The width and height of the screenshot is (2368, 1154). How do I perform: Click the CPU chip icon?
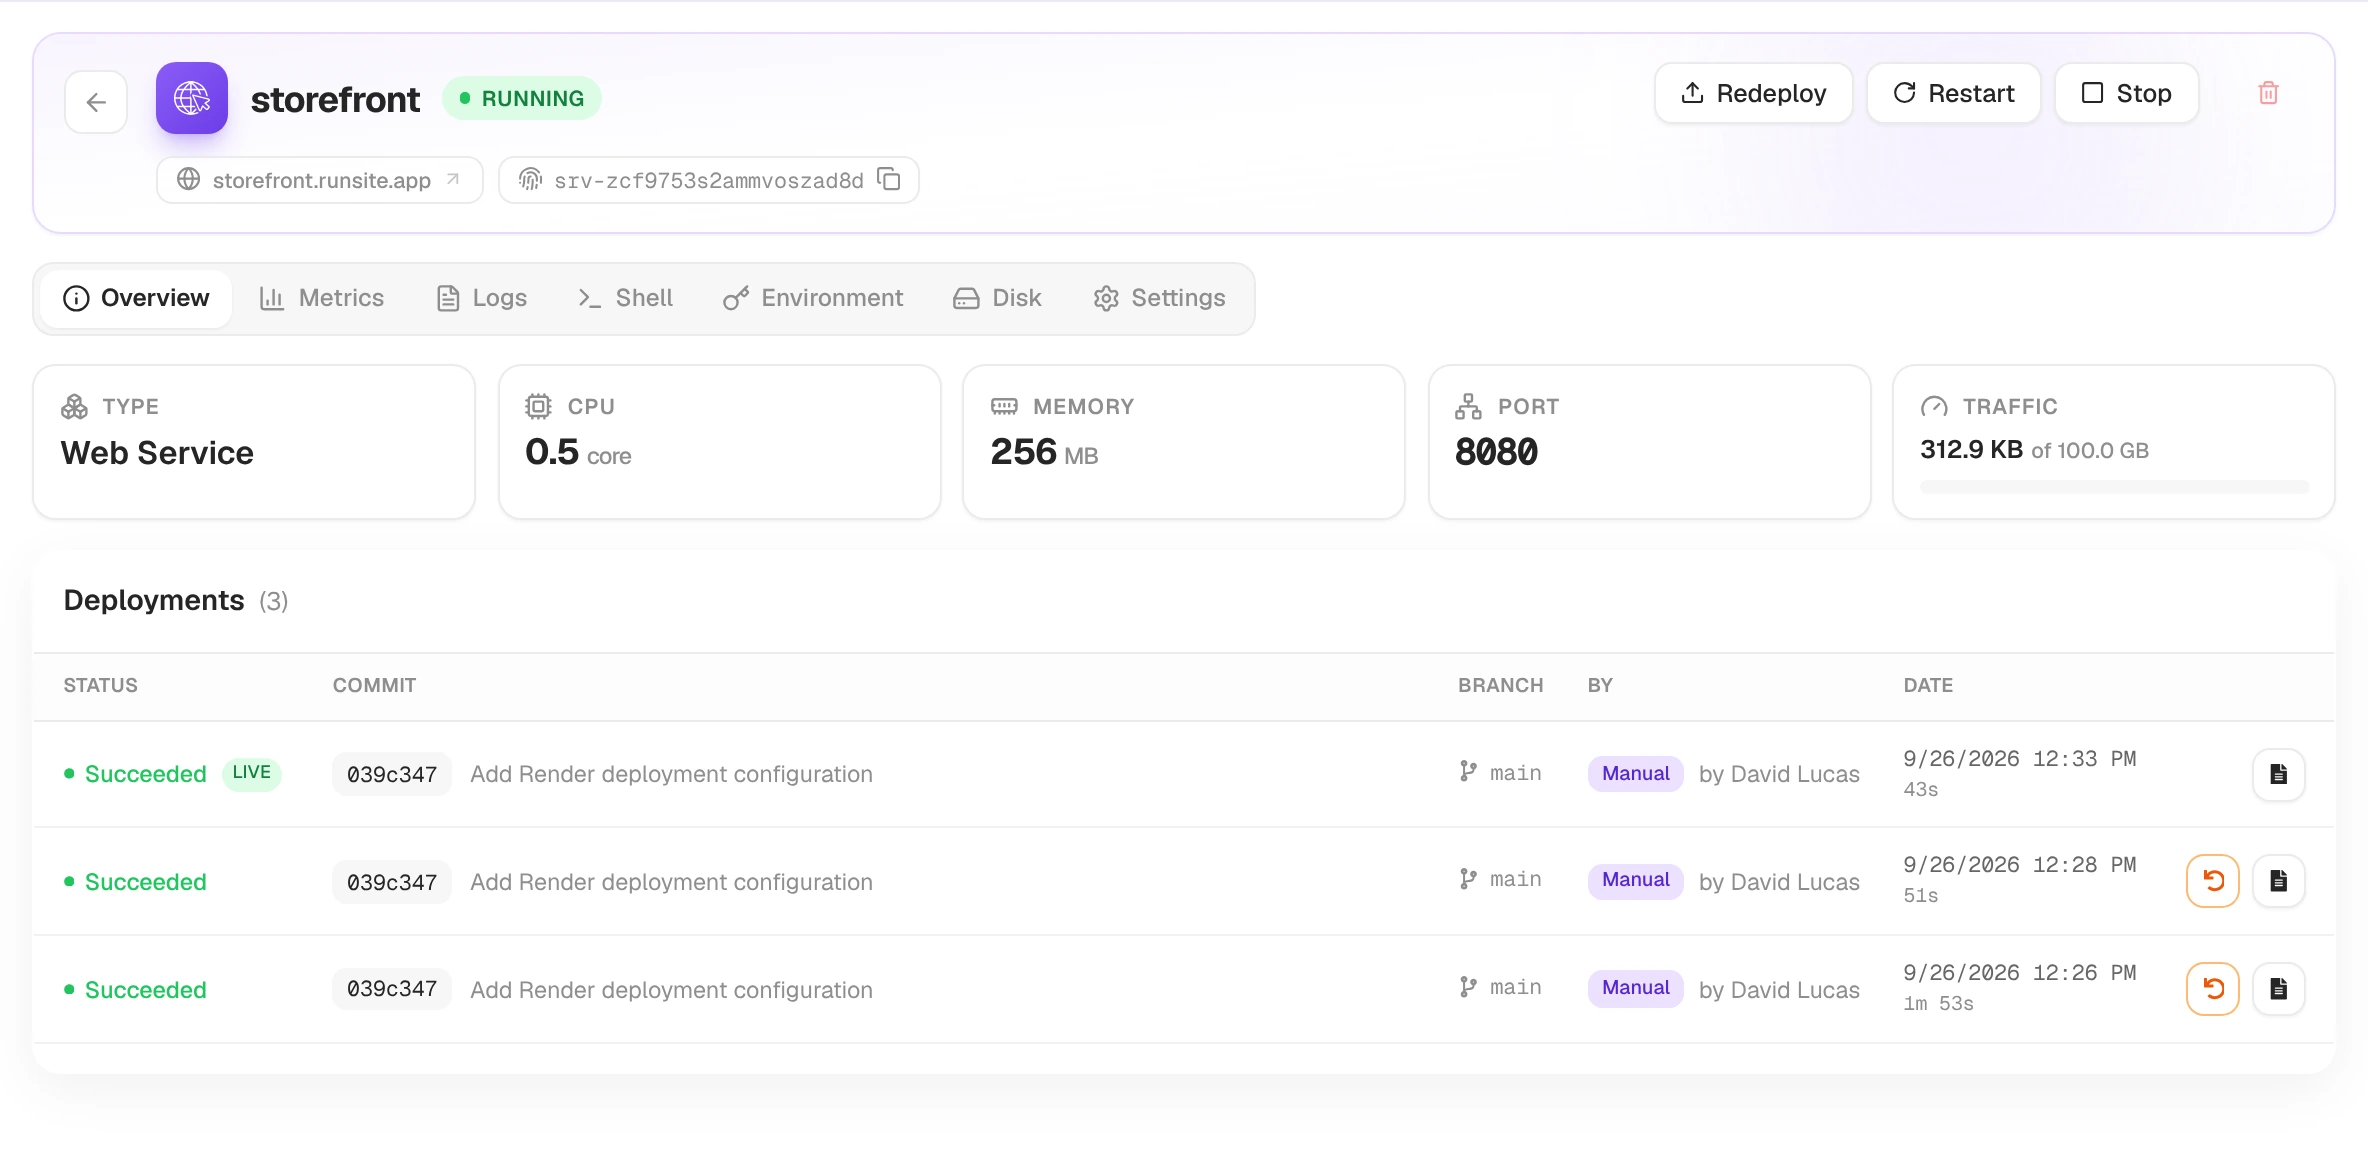[x=538, y=406]
